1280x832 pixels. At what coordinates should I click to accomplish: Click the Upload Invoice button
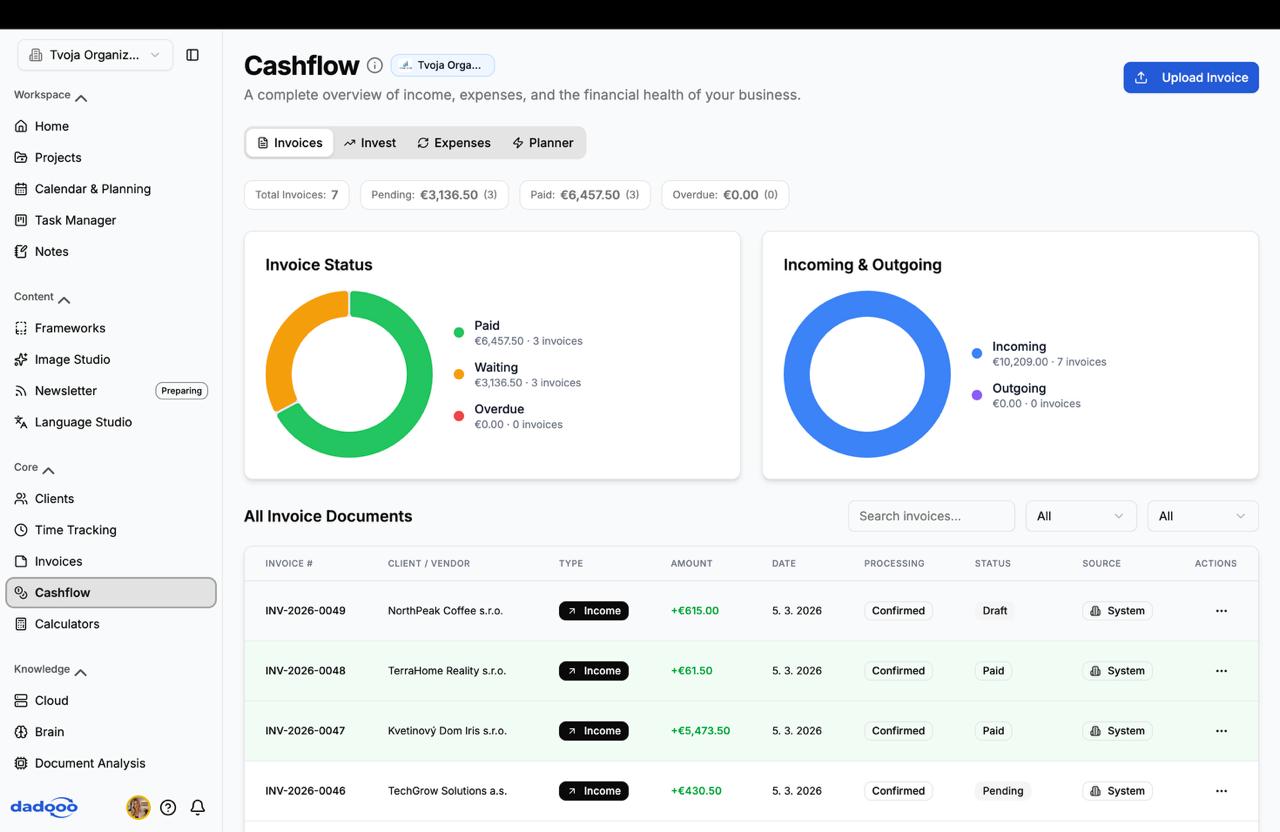[1190, 77]
